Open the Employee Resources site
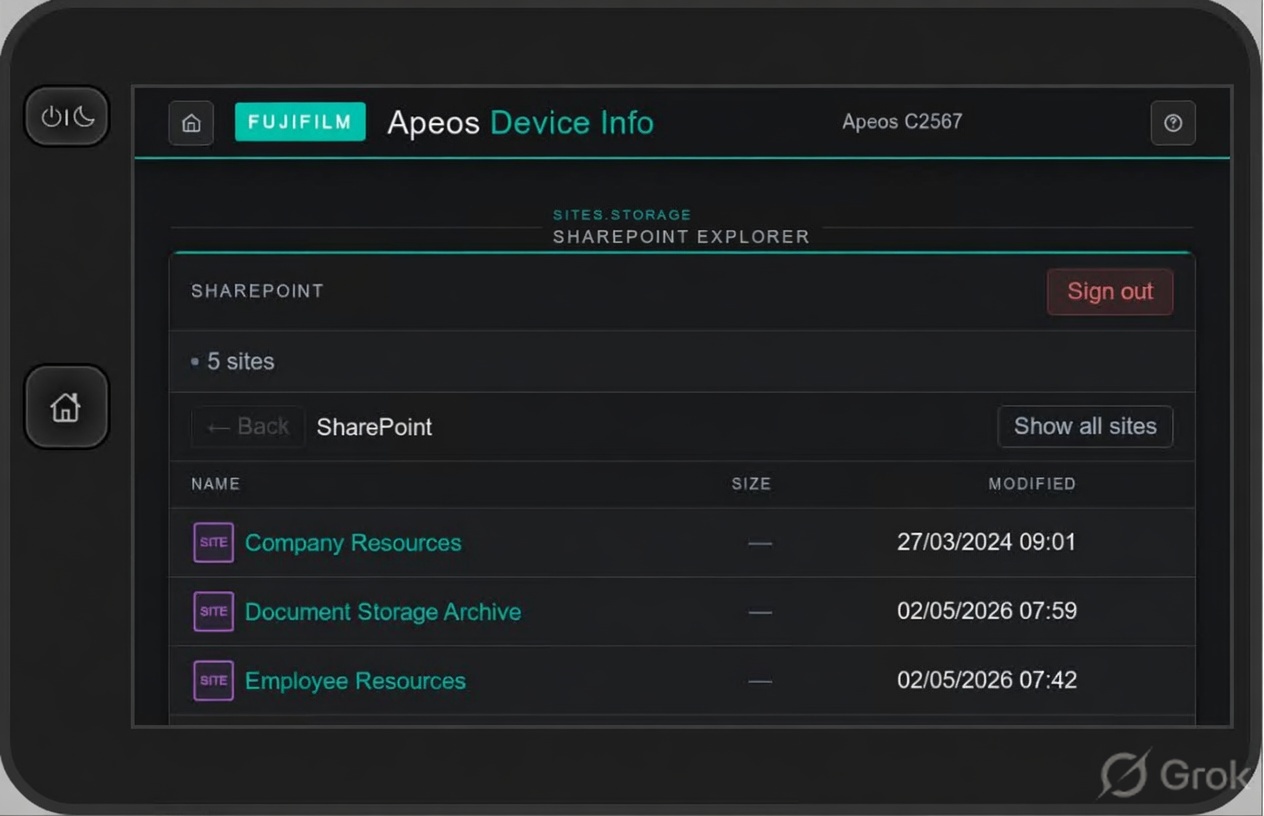1264x816 pixels. click(355, 681)
